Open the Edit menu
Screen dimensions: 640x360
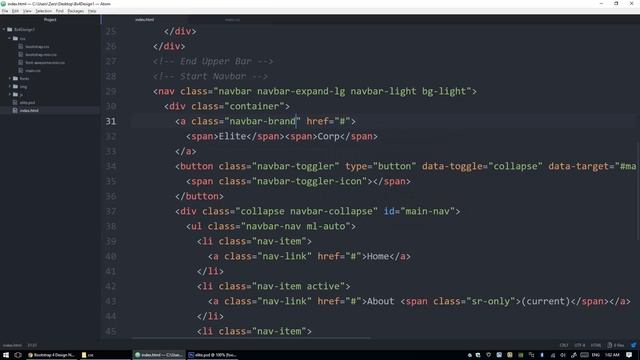[x=16, y=11]
